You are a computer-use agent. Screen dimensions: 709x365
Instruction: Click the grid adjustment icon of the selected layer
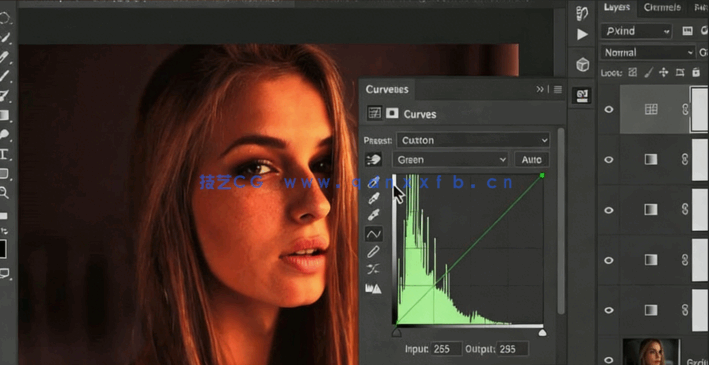pyautogui.click(x=651, y=109)
